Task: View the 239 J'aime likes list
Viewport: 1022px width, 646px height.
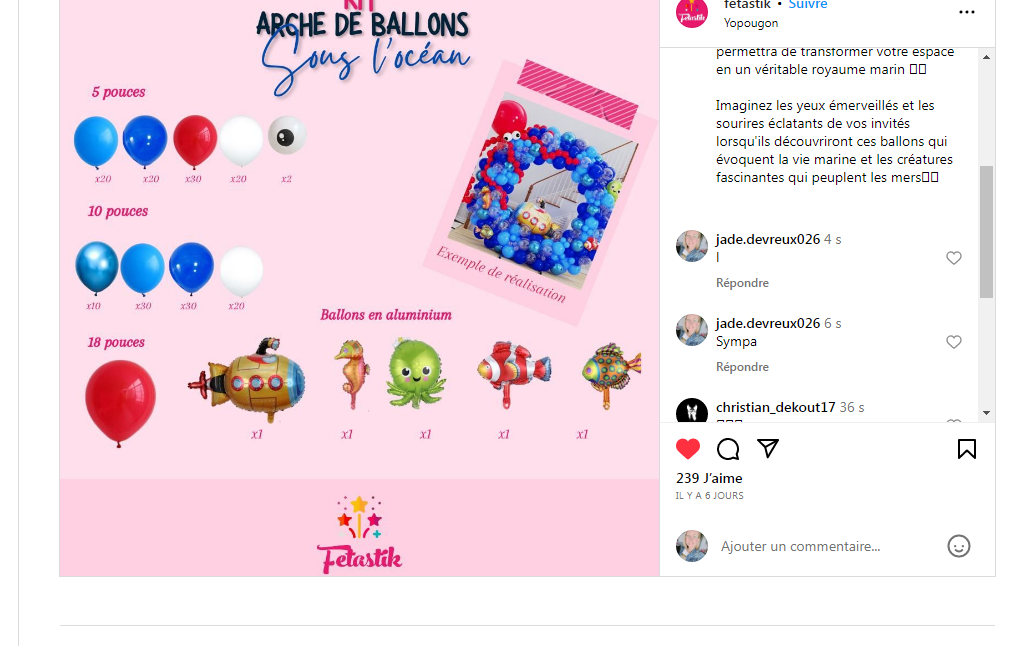Action: pyautogui.click(x=709, y=478)
